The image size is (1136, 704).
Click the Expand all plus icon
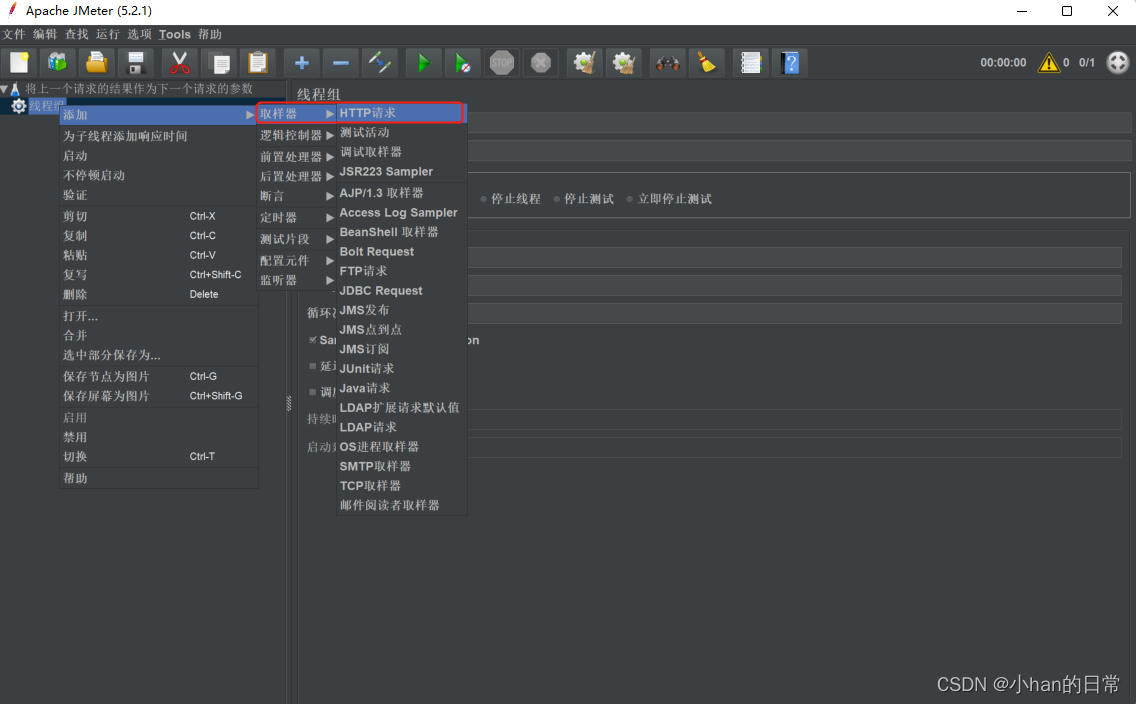pos(301,63)
